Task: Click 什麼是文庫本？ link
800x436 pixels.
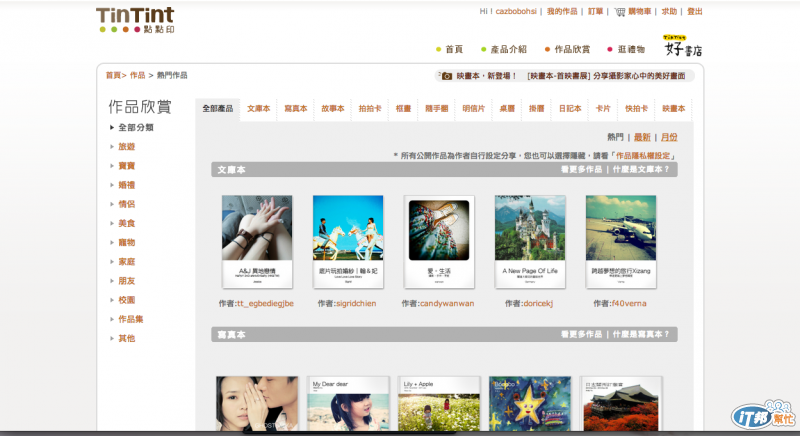Action: 640,169
